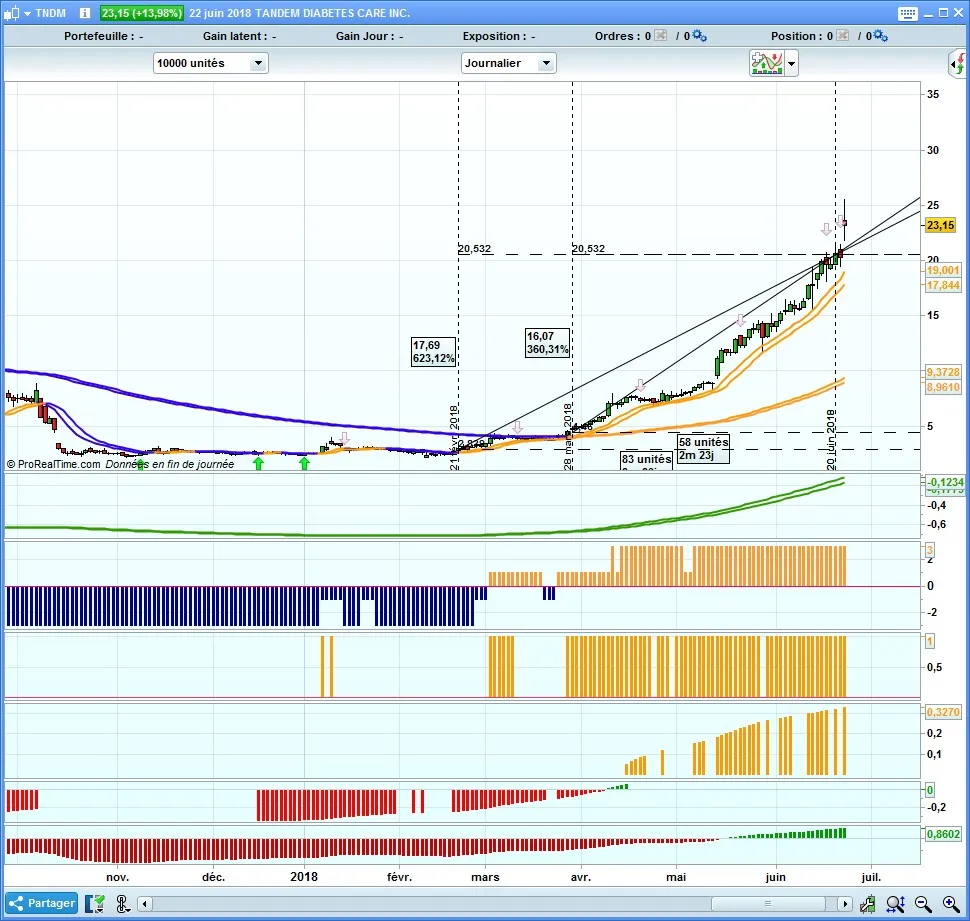Expand the arrow beside the indicators icon
970x921 pixels.
[x=792, y=63]
